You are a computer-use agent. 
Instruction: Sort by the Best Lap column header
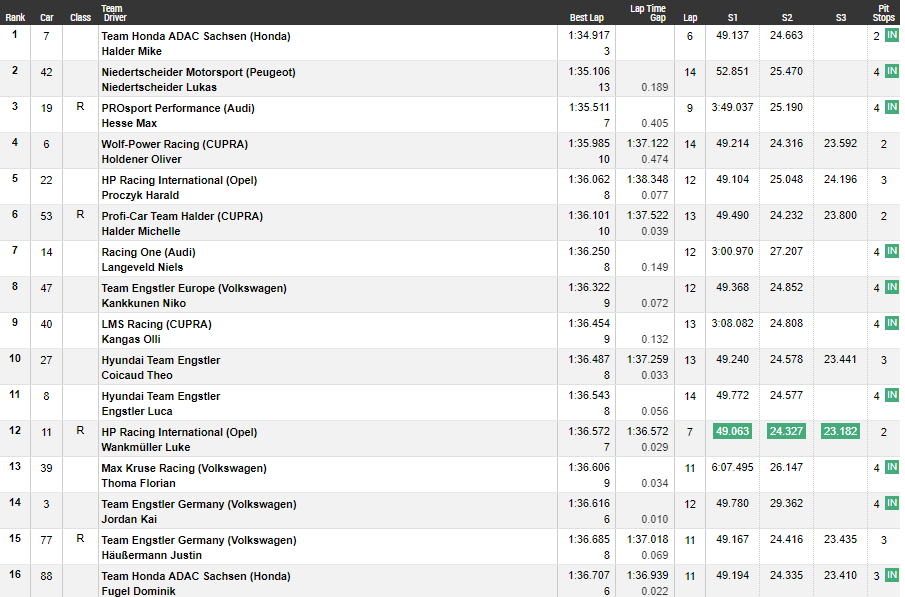pyautogui.click(x=586, y=17)
